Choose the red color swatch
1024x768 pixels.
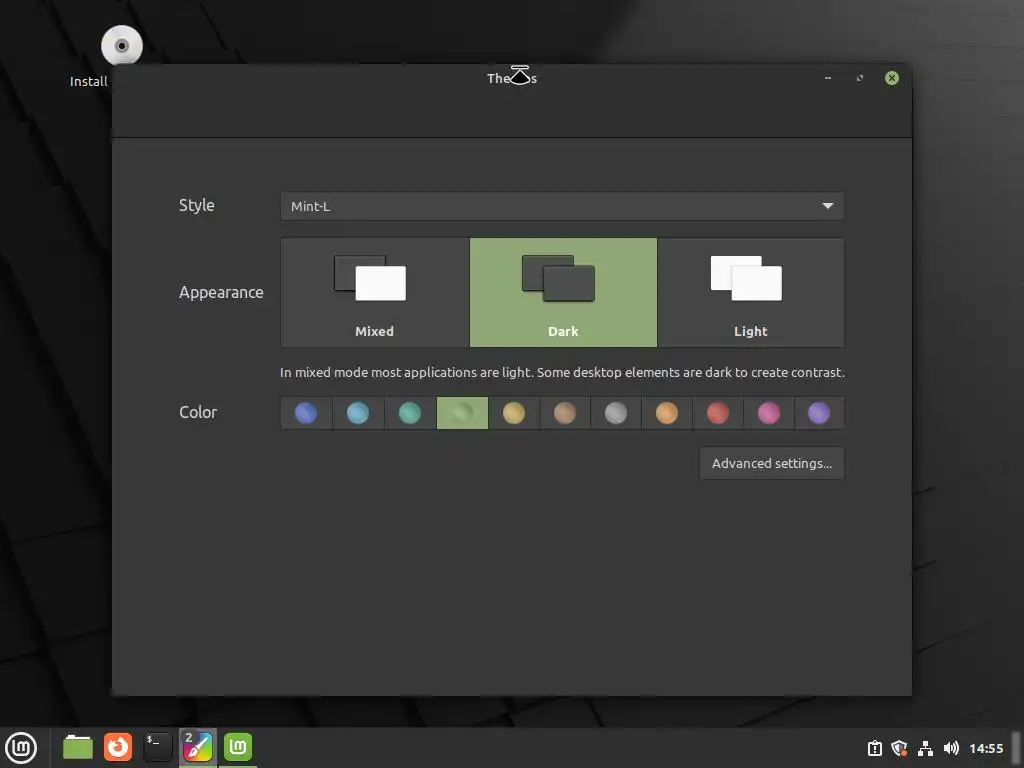[x=718, y=413]
